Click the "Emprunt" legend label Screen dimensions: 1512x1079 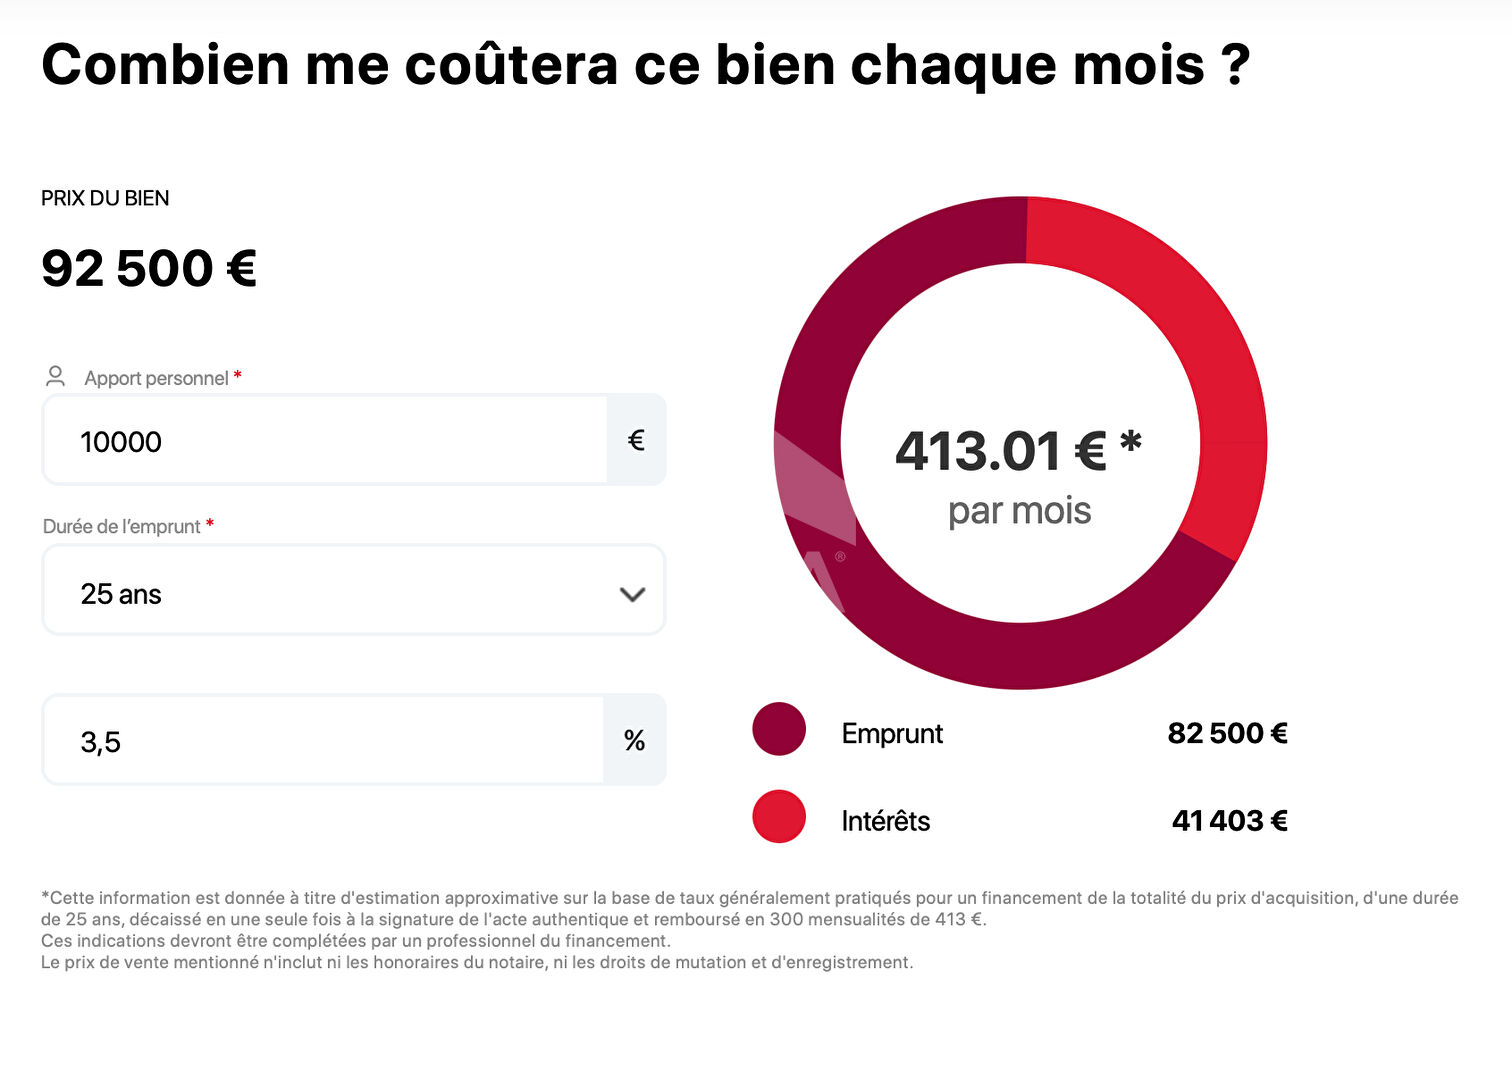tap(892, 734)
